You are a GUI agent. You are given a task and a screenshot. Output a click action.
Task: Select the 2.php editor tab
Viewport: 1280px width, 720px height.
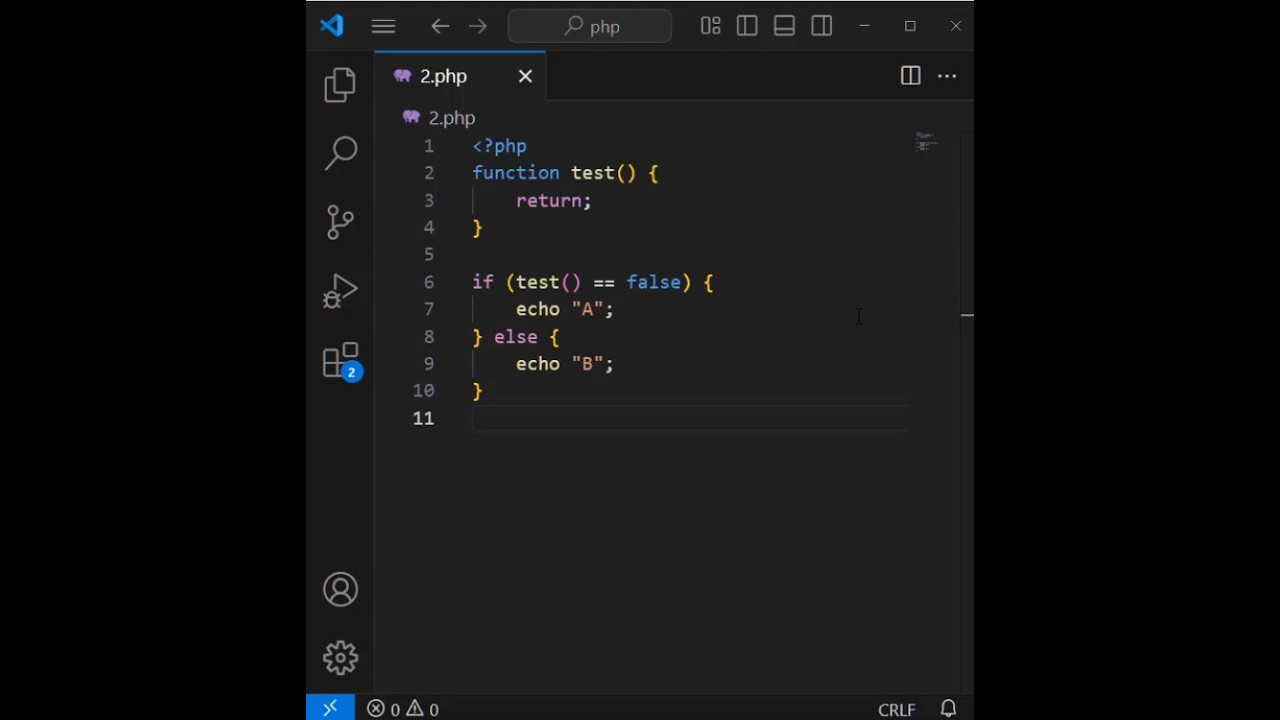tap(460, 77)
